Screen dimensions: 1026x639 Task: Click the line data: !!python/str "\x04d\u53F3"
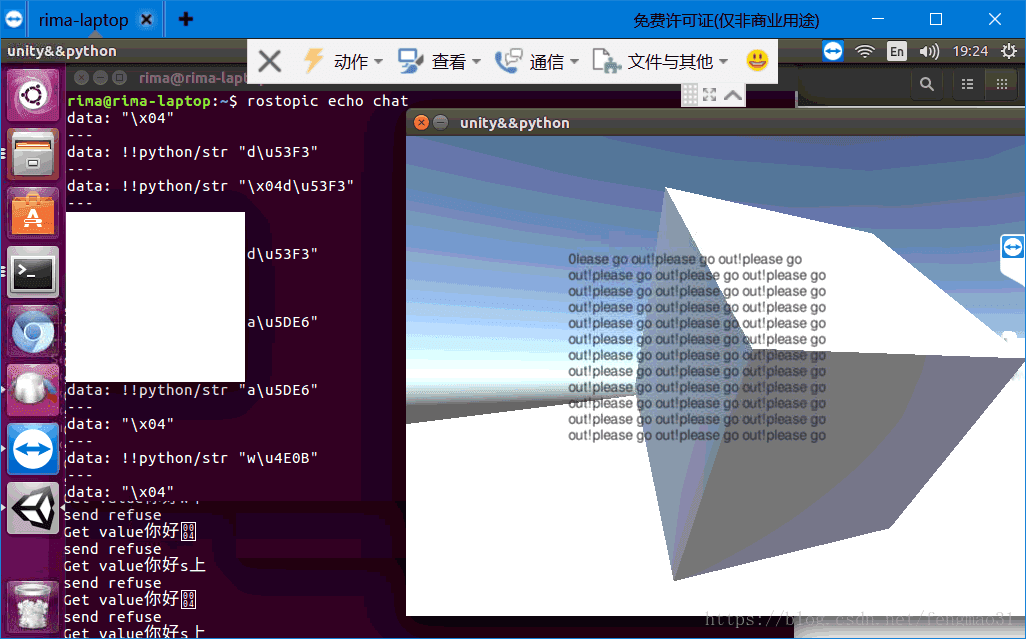pyautogui.click(x=211, y=186)
